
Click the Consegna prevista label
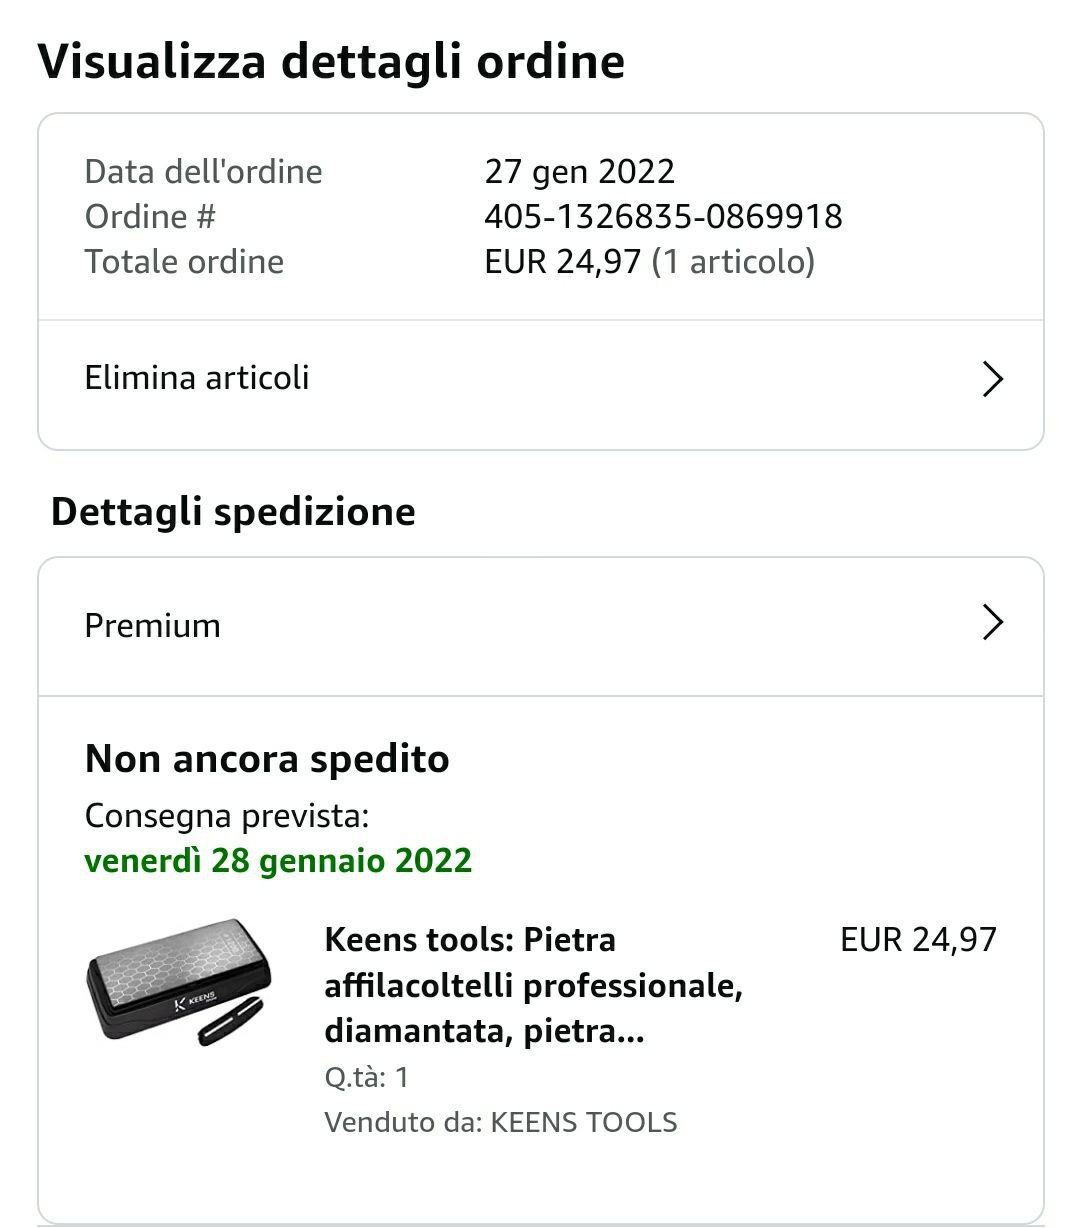227,816
